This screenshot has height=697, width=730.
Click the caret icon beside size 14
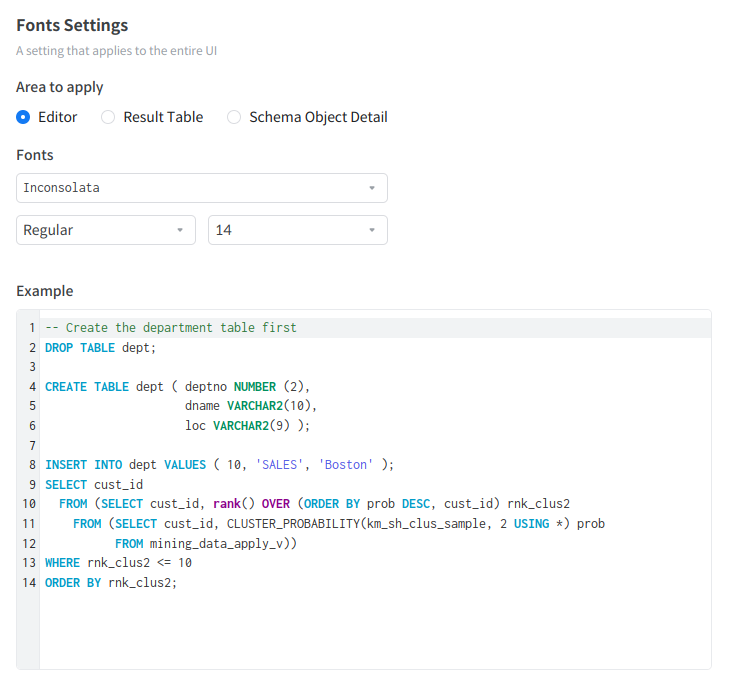tap(372, 230)
